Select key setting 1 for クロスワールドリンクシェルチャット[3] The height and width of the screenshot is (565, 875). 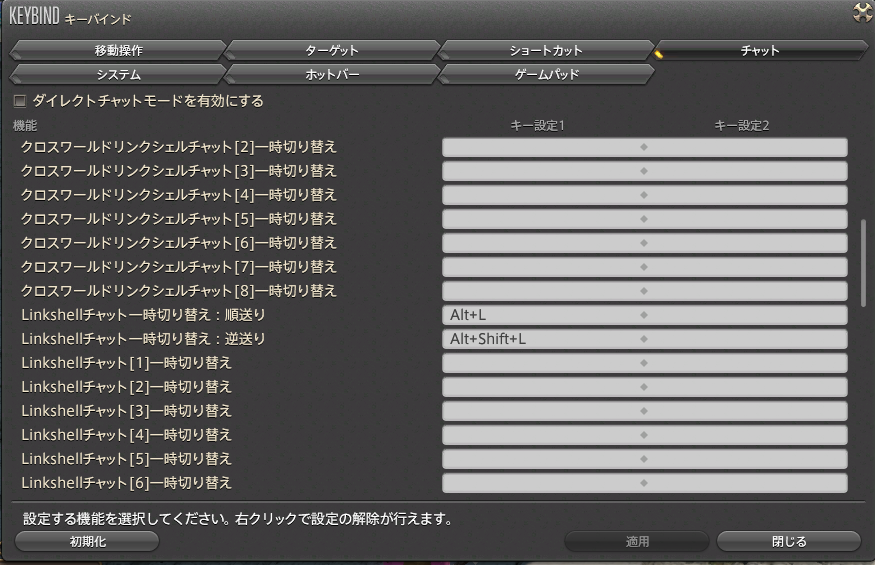(543, 171)
